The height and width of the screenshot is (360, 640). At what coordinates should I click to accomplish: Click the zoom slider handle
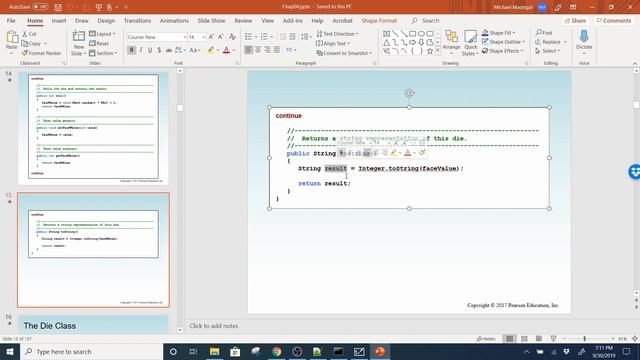(584, 339)
